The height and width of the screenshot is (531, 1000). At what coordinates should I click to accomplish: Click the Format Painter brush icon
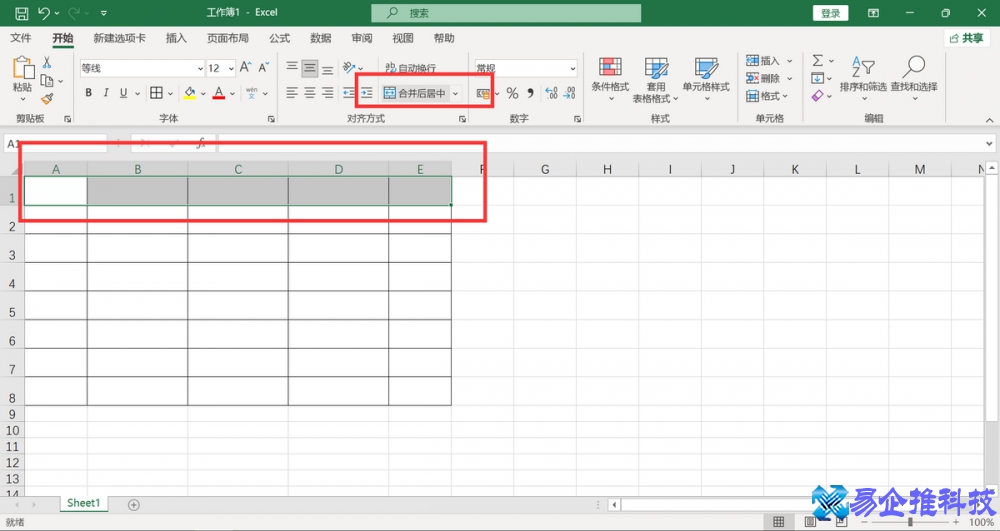47,98
